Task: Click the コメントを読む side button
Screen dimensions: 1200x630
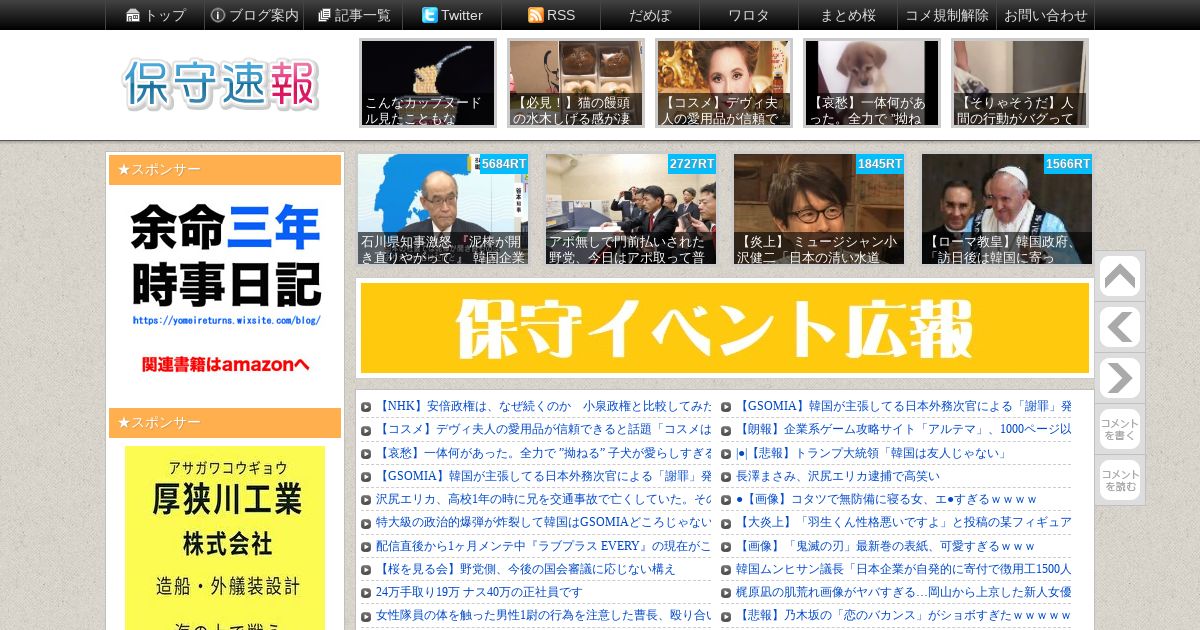Action: pos(1120,480)
